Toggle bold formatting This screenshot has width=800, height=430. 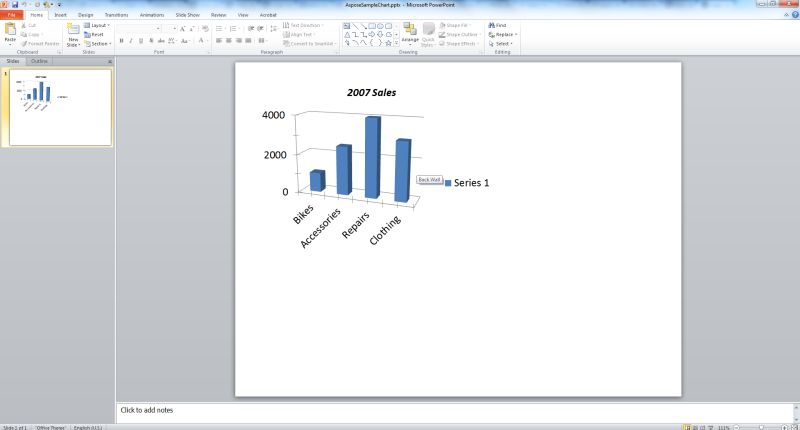point(121,41)
